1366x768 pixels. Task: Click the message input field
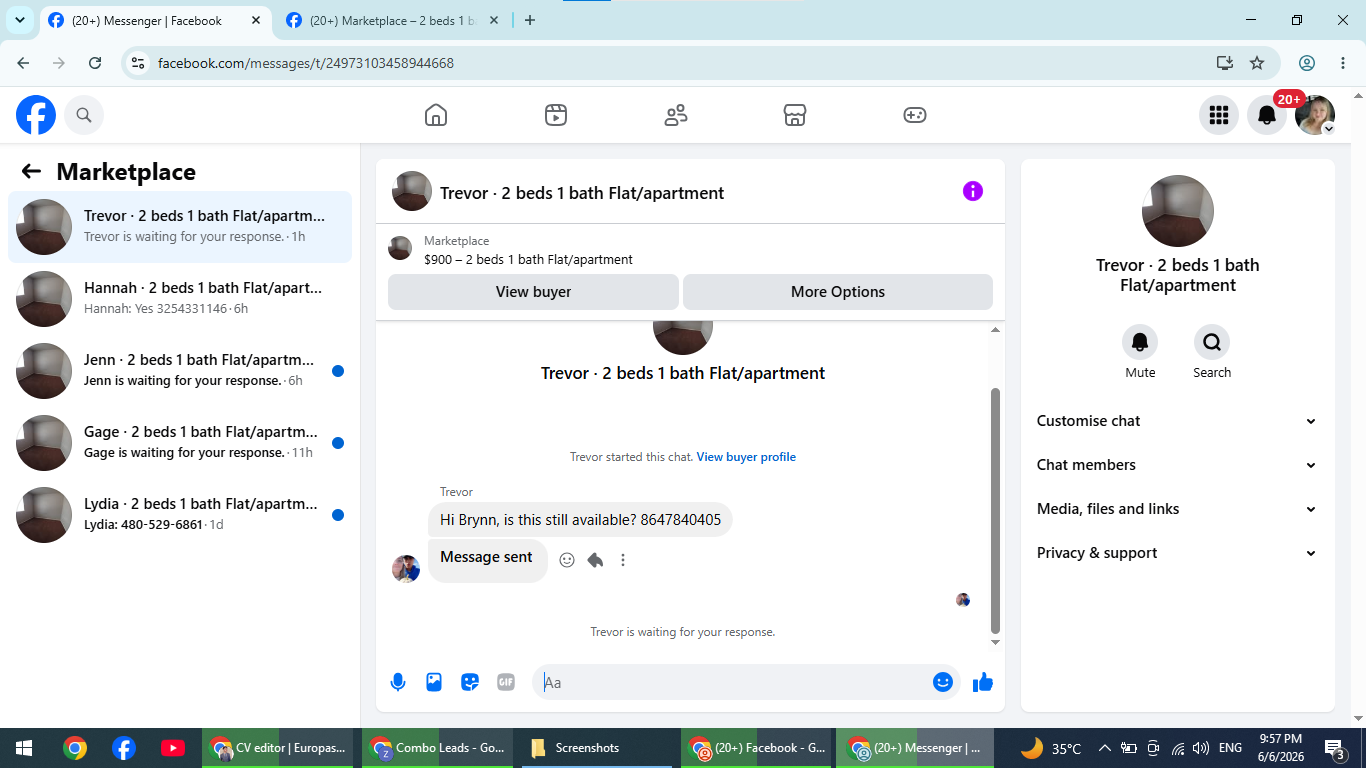(735, 682)
